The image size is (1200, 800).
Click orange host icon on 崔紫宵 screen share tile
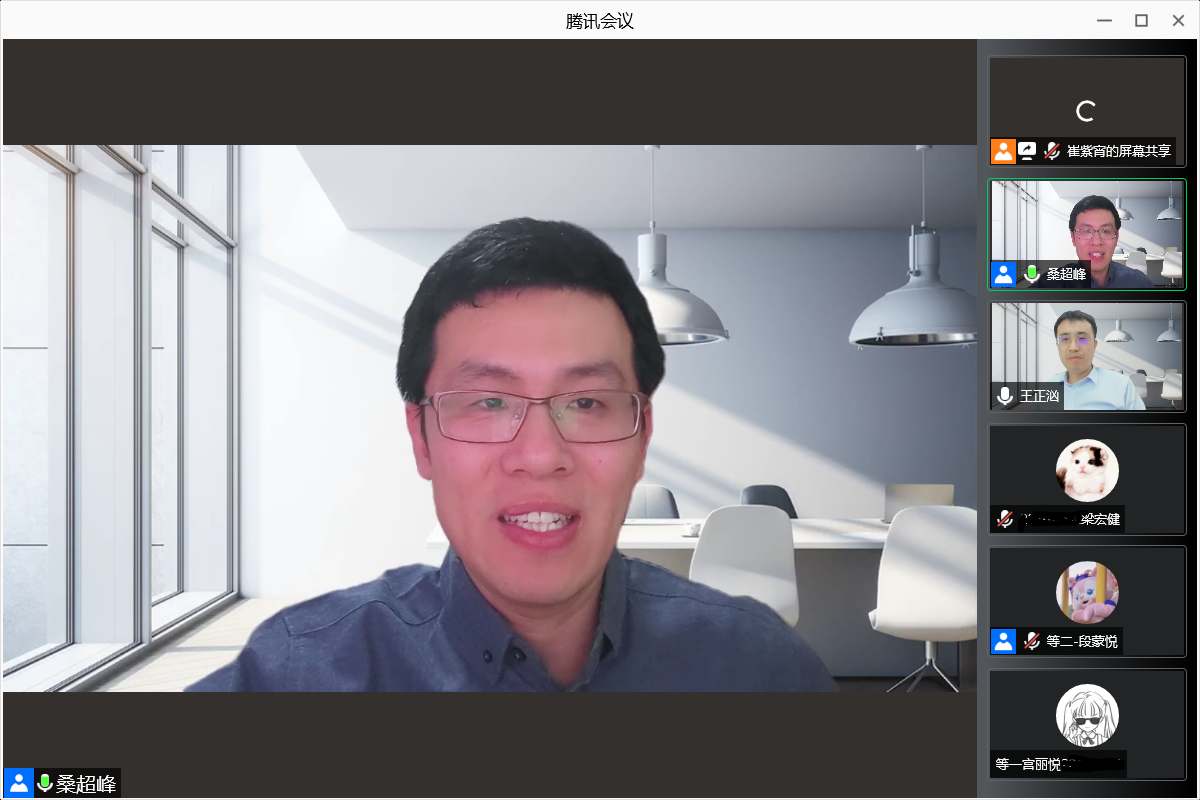[1003, 151]
